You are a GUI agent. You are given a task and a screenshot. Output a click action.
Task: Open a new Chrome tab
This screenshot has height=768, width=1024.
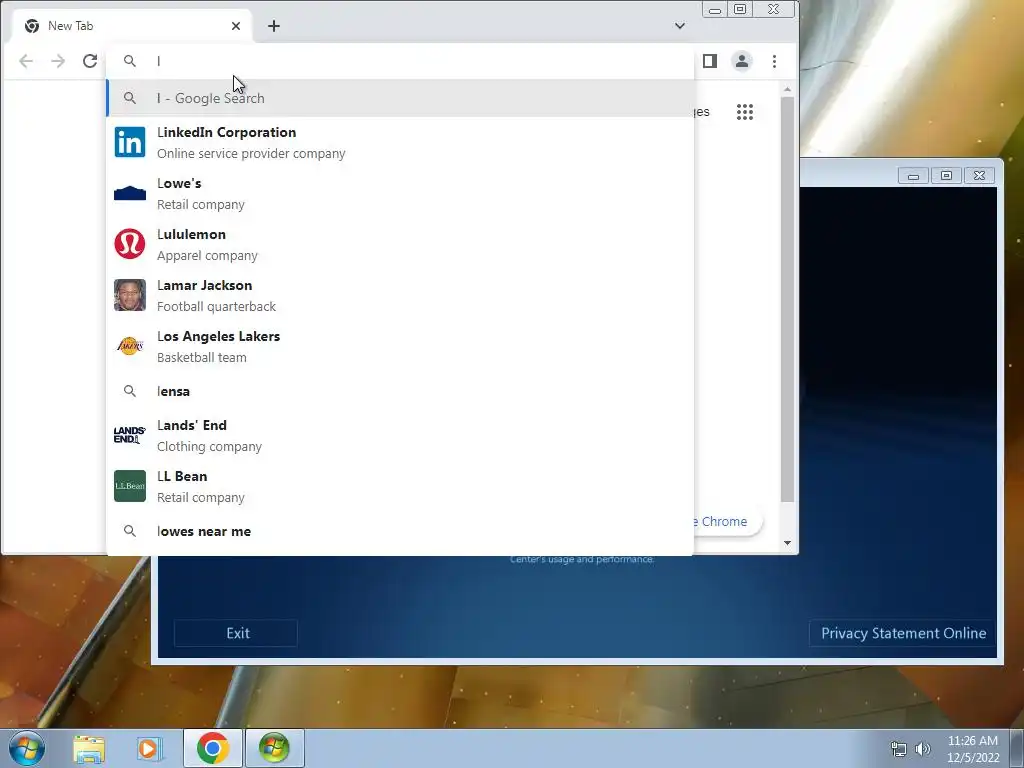tap(274, 26)
